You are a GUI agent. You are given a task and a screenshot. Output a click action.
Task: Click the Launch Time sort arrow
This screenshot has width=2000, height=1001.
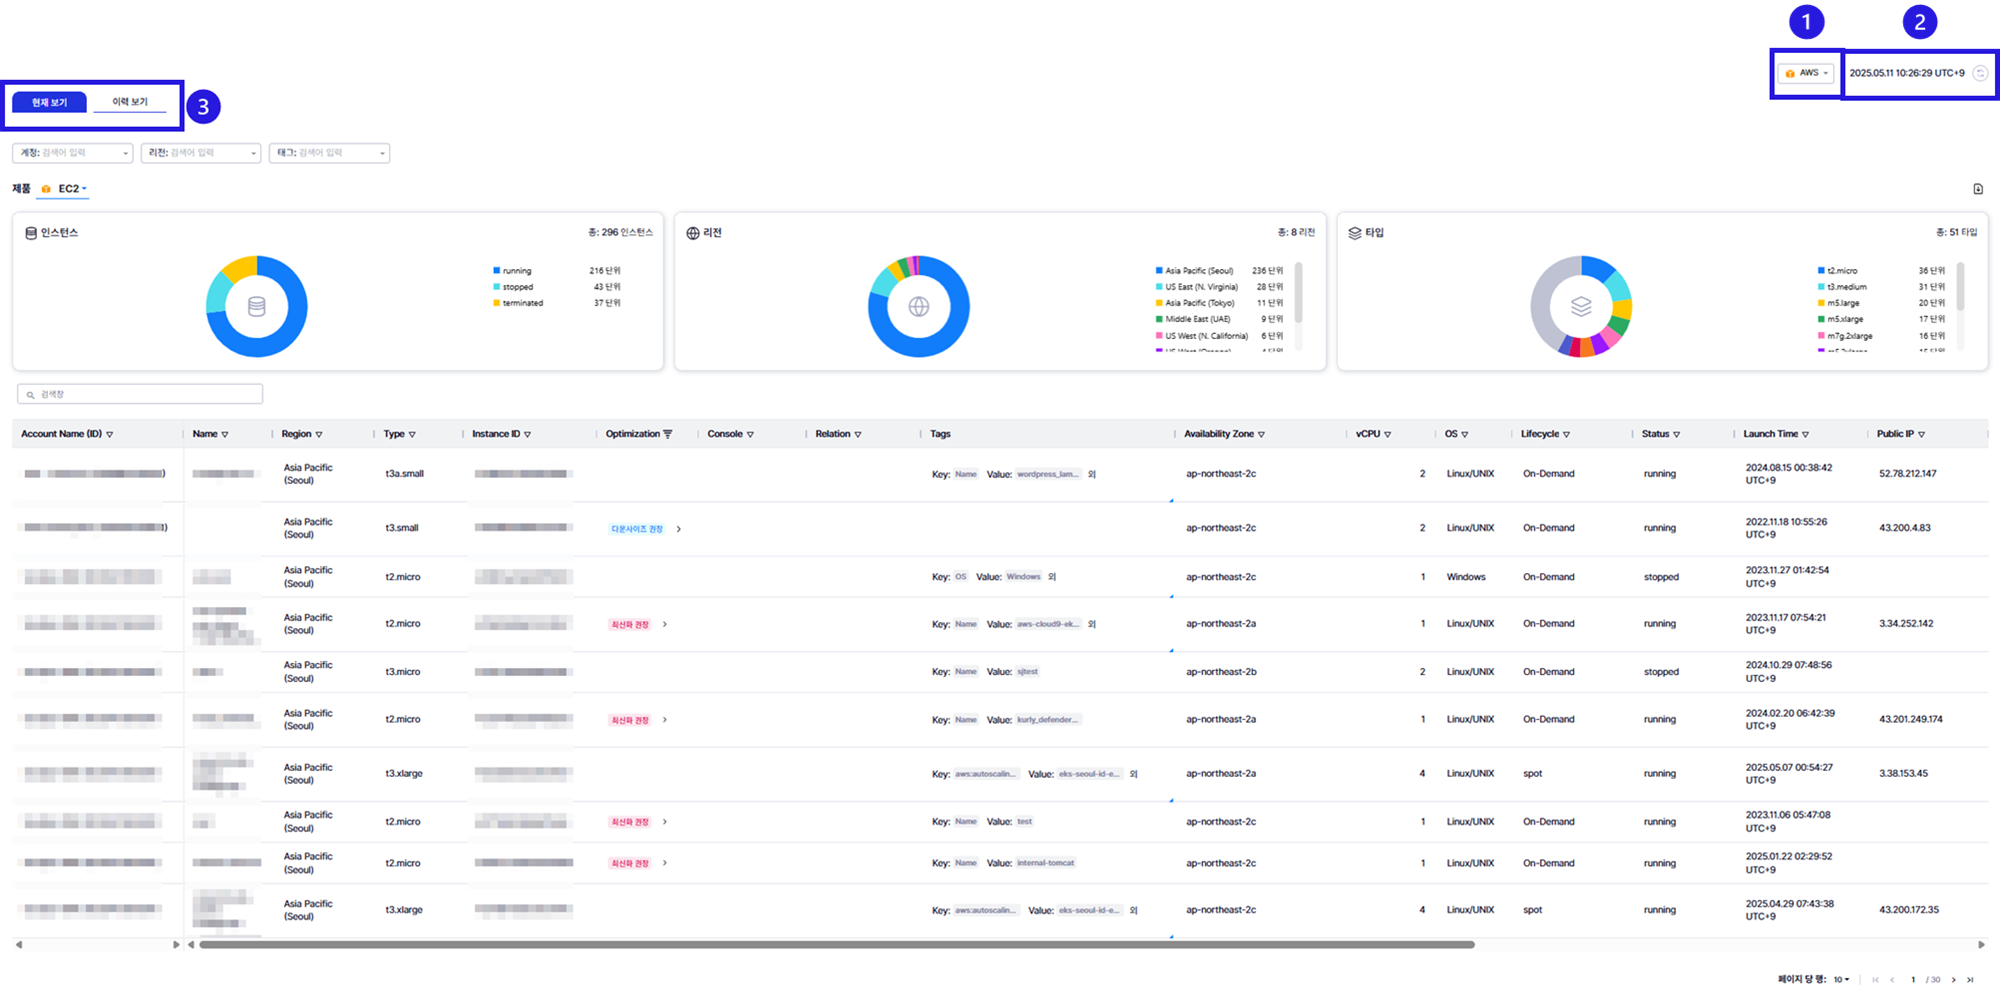(x=1805, y=435)
